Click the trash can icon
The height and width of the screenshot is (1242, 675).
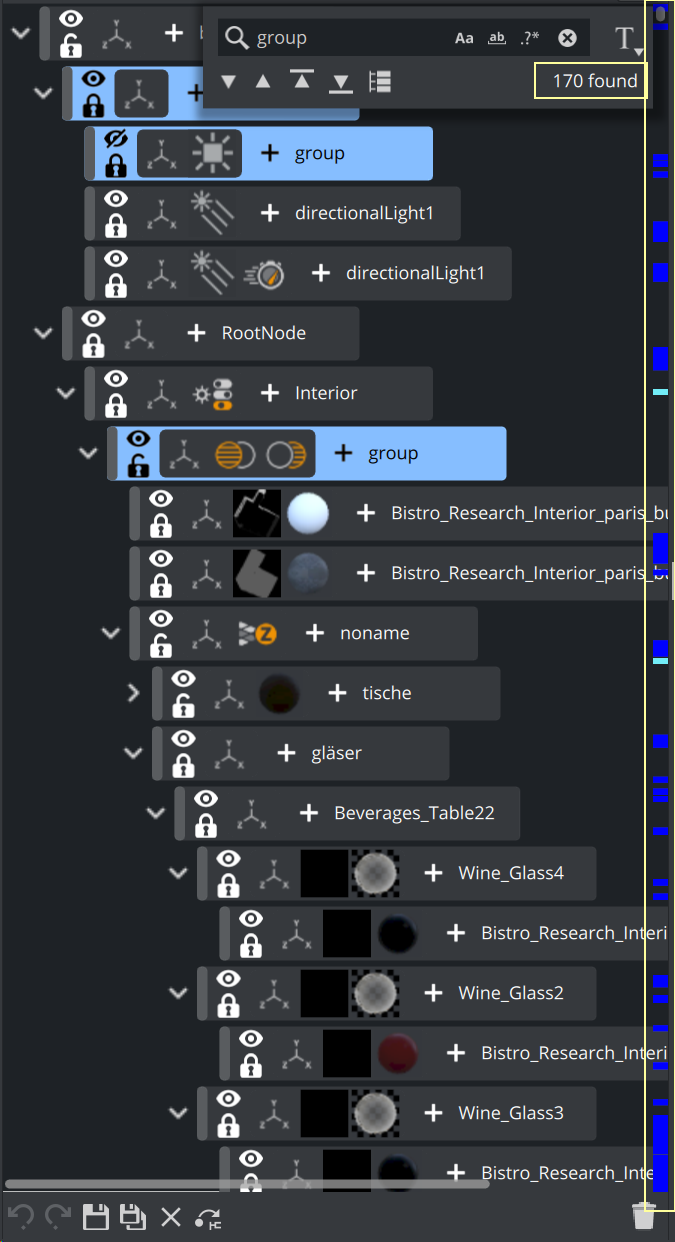(x=644, y=1216)
